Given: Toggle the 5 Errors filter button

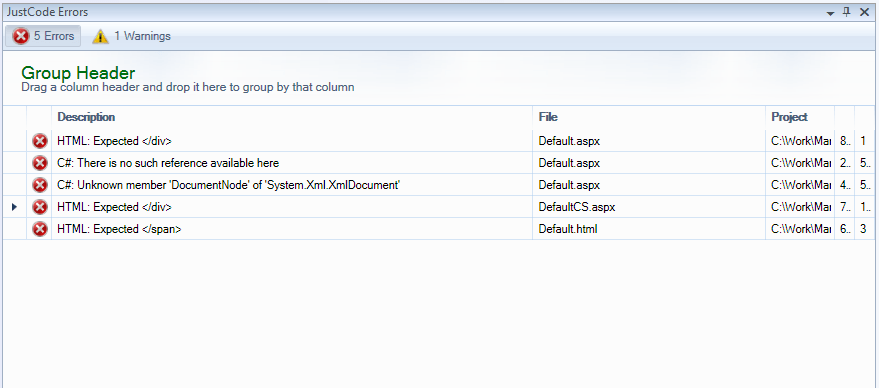Looking at the screenshot, I should pos(43,36).
